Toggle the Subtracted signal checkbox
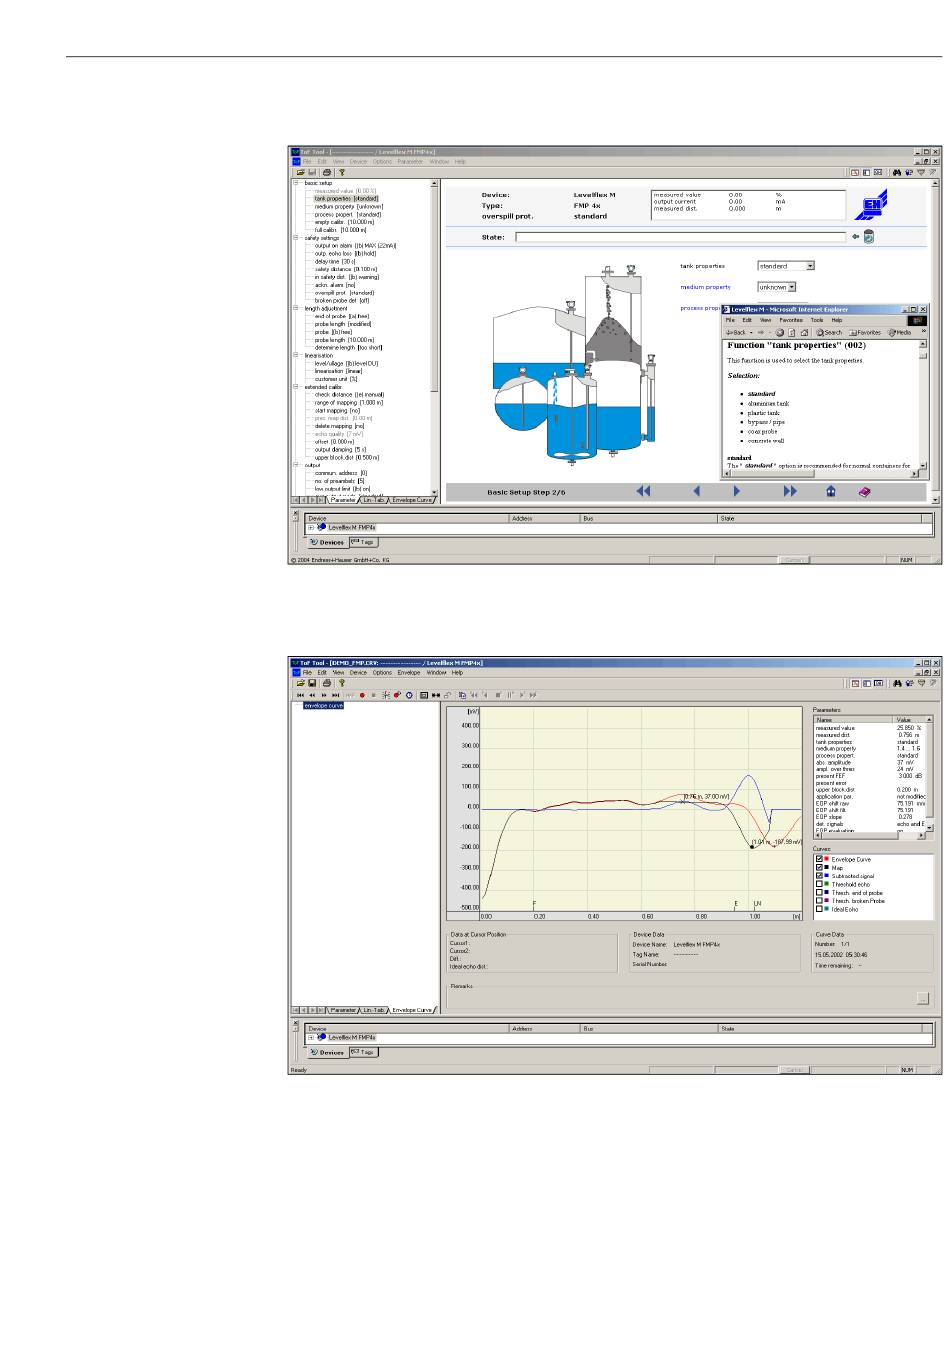Image resolution: width=950 pixels, height=1370 pixels. tap(820, 876)
